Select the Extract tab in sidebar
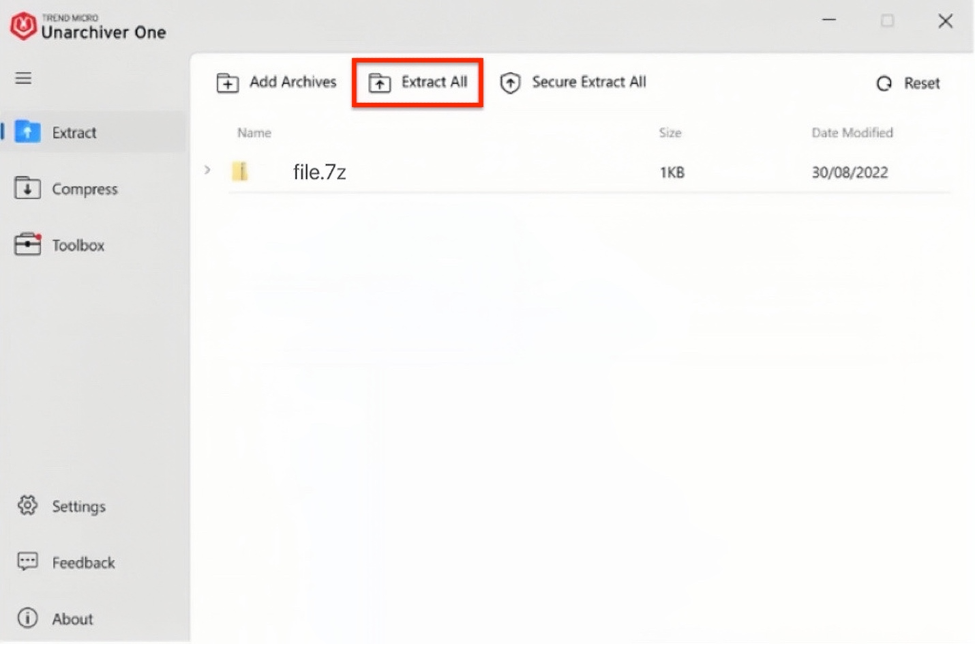This screenshot has height=645, width=977. pos(74,133)
